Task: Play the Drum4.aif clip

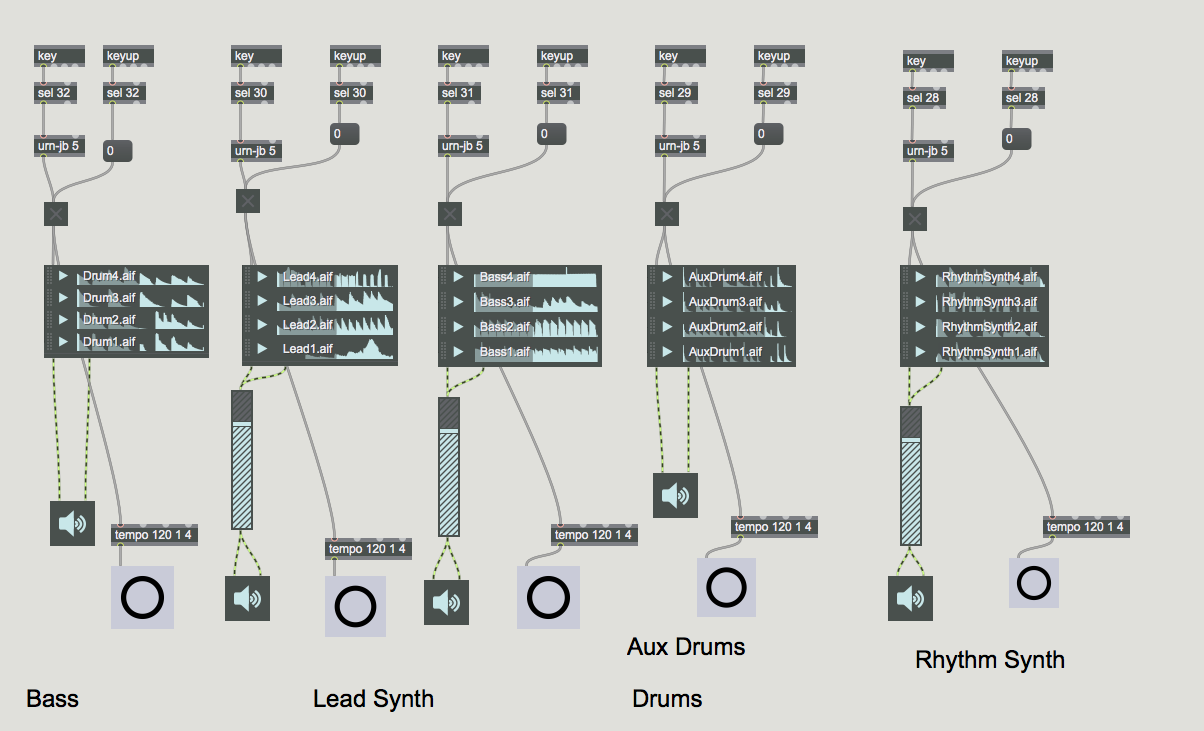Action: pyautogui.click(x=63, y=276)
